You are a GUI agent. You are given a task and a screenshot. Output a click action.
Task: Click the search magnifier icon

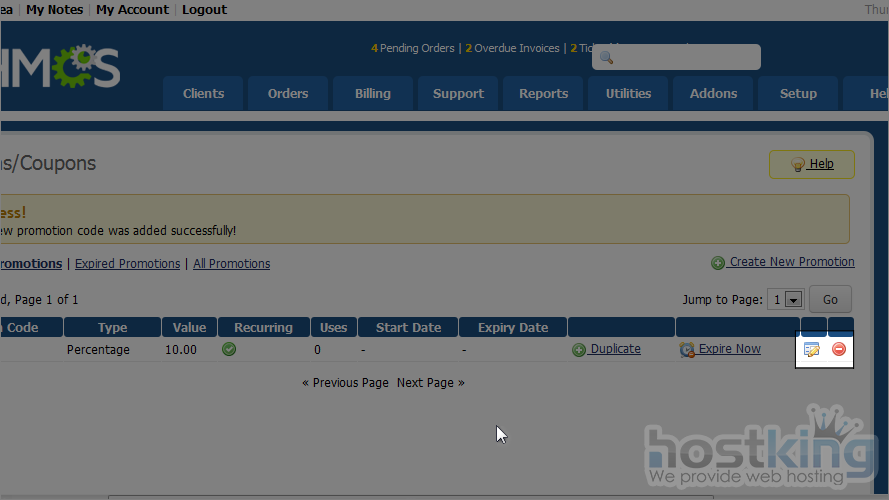(606, 58)
